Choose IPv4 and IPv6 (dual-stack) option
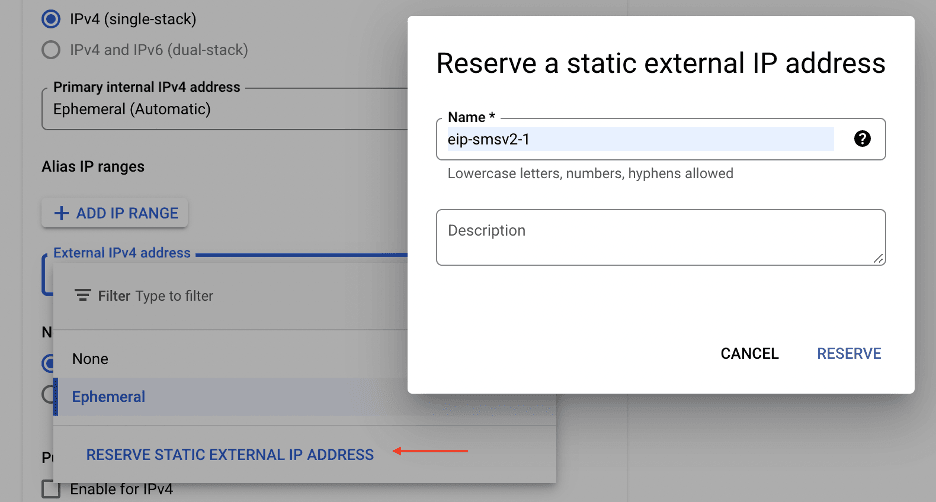Screen dimensions: 936x502 (x=49, y=49)
